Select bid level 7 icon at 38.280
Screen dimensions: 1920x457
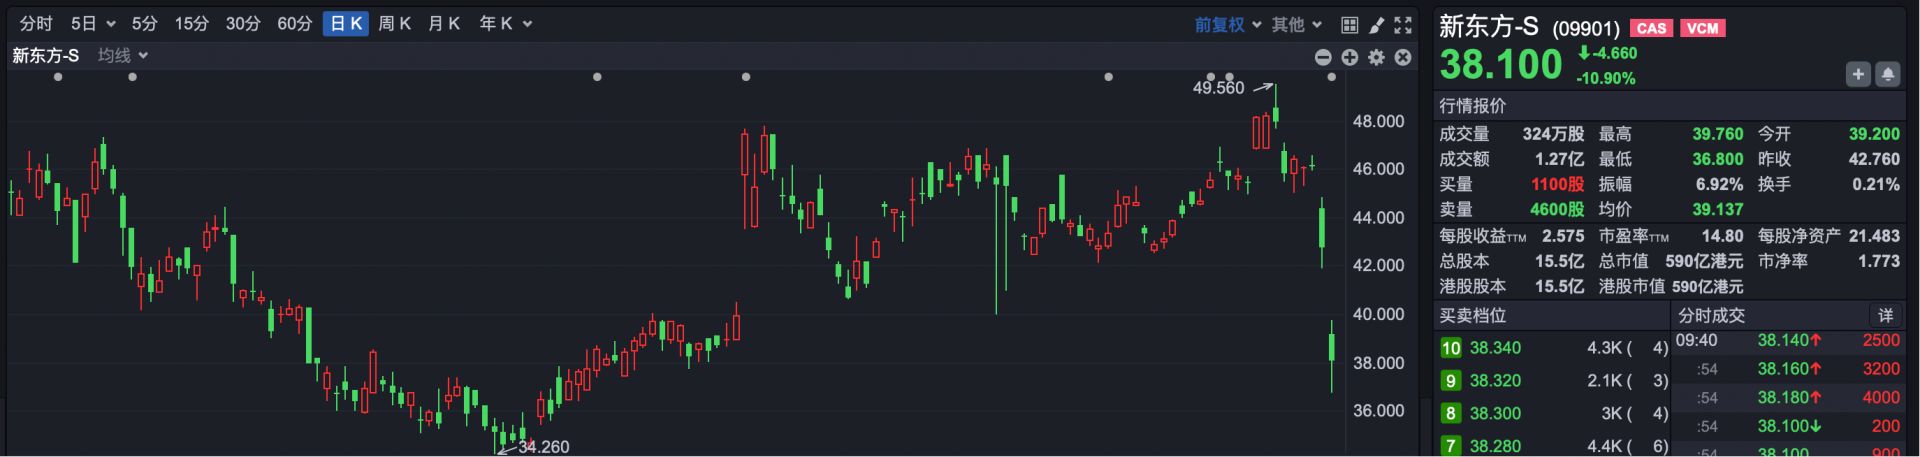[1450, 446]
